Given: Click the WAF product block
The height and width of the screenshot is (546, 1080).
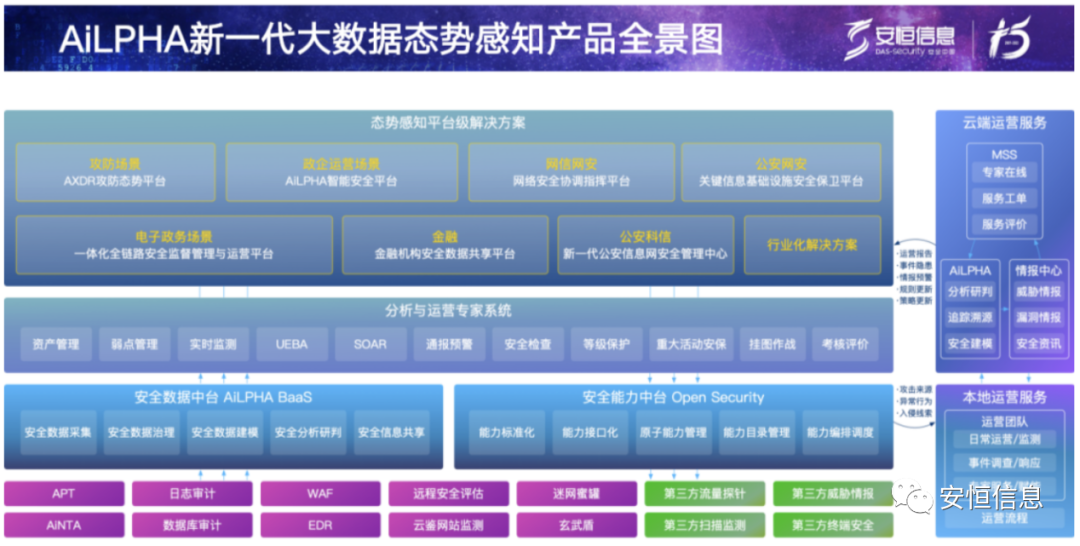Looking at the screenshot, I should [x=320, y=494].
